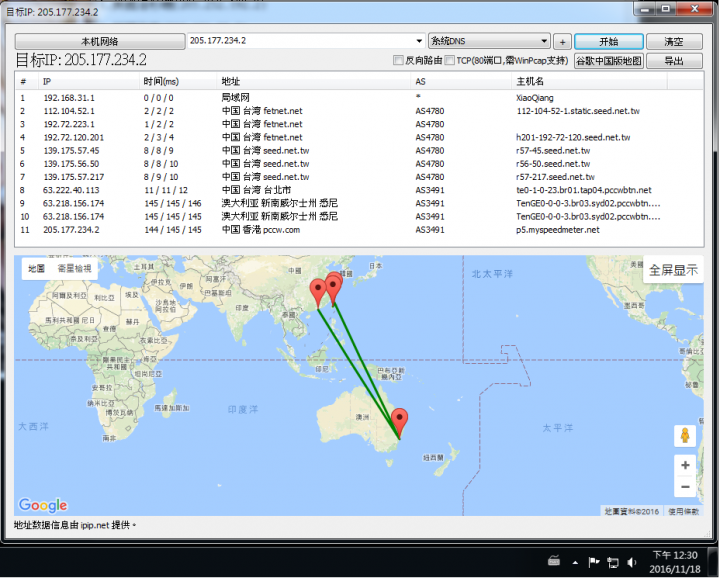Click inside the IP address field 205.177.234.2

[x=301, y=41]
